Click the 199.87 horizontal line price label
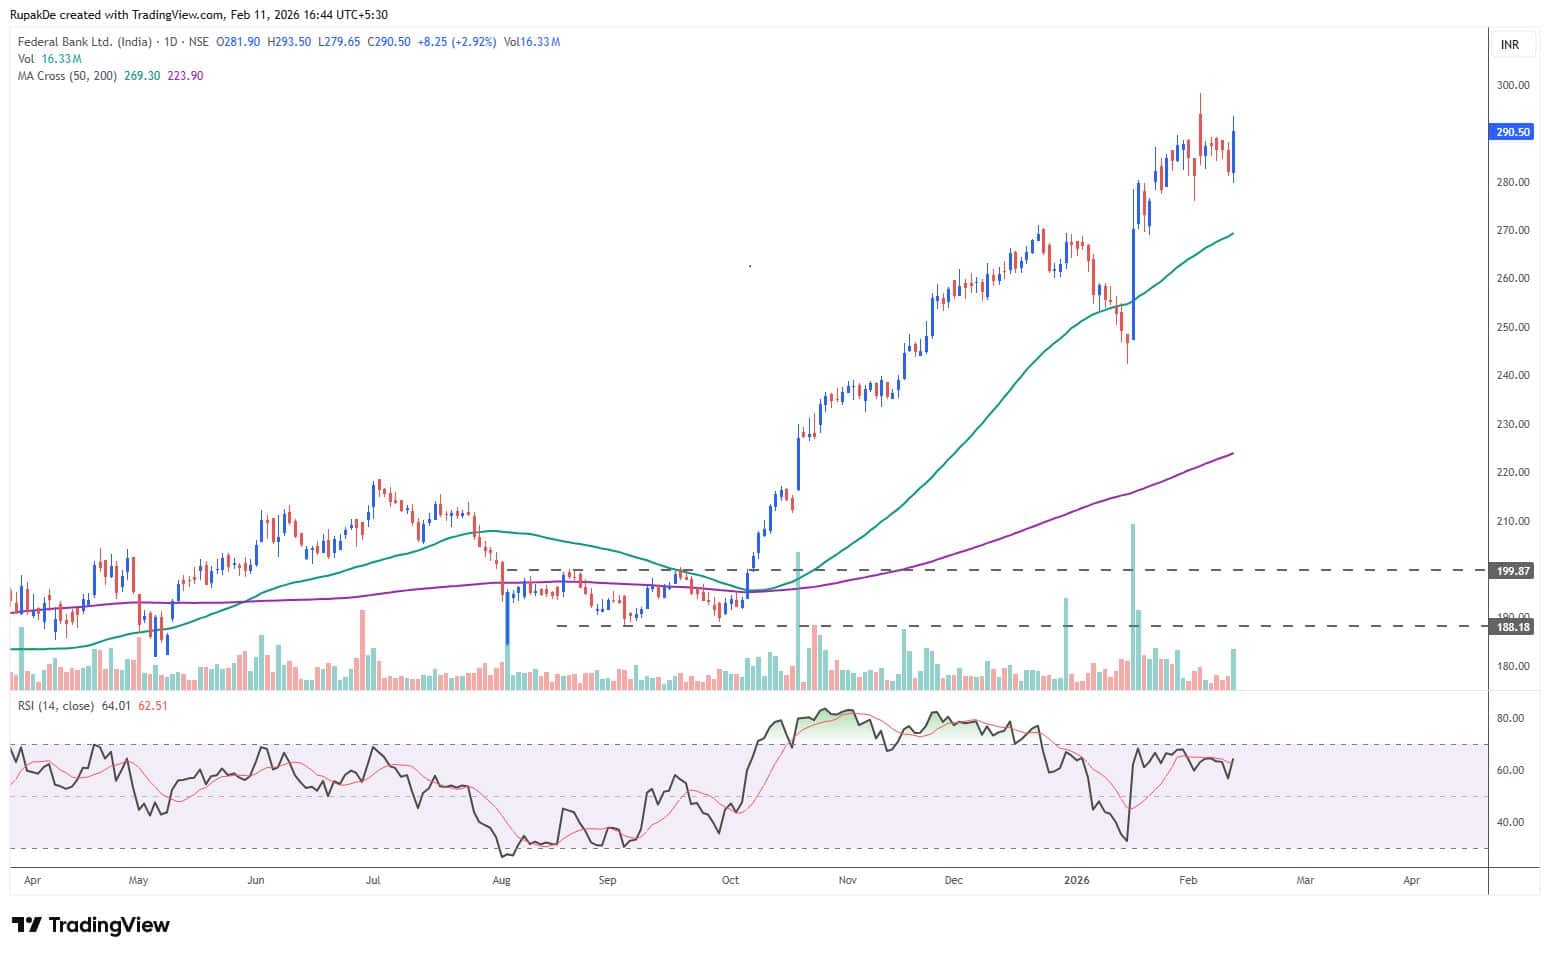Image resolution: width=1550 pixels, height=955 pixels. 1513,571
